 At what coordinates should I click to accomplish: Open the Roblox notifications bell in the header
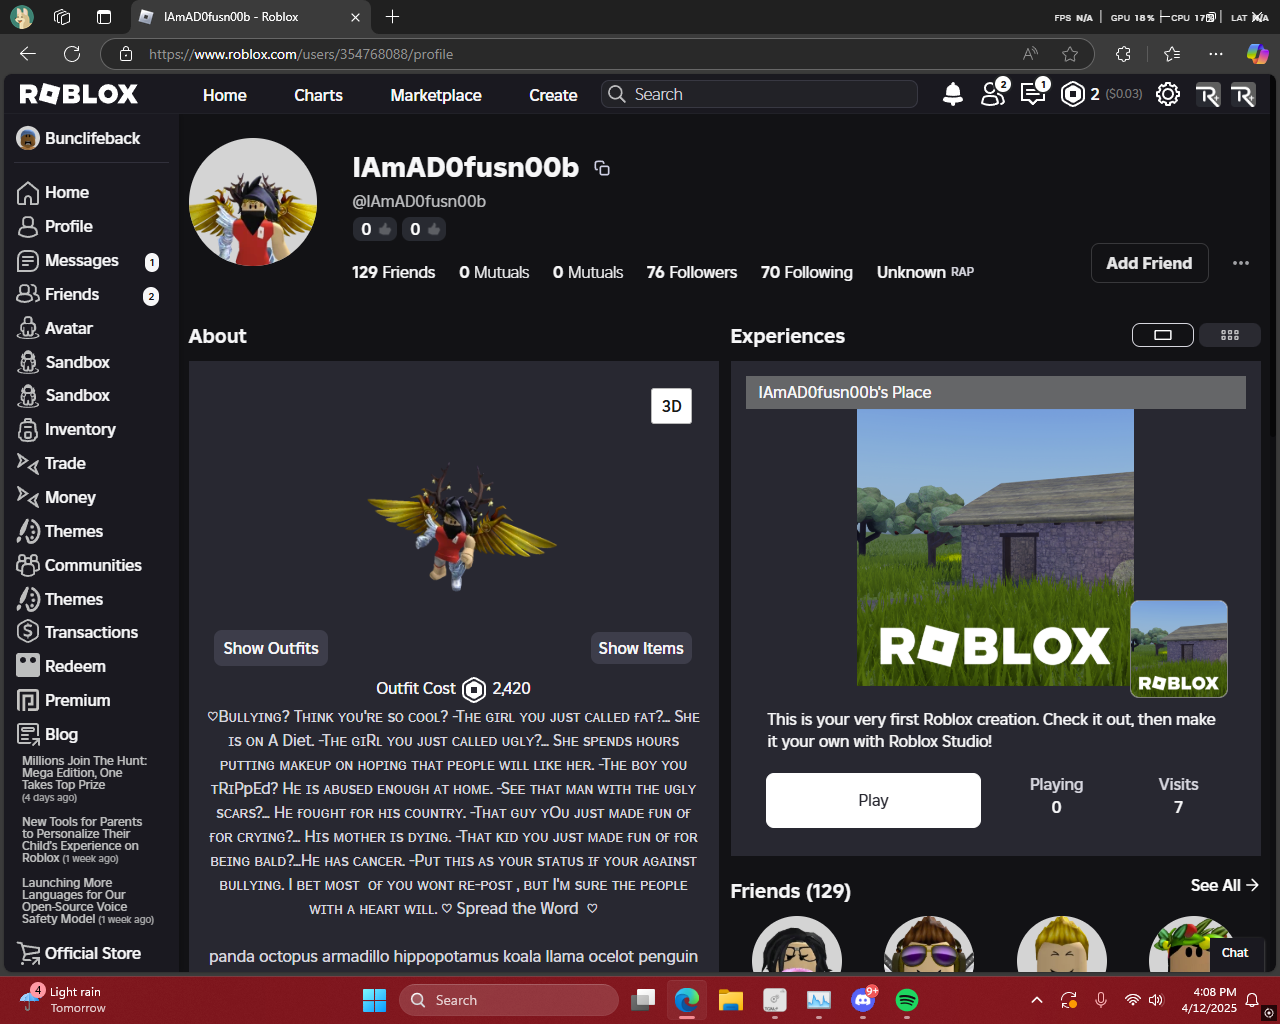click(x=953, y=94)
